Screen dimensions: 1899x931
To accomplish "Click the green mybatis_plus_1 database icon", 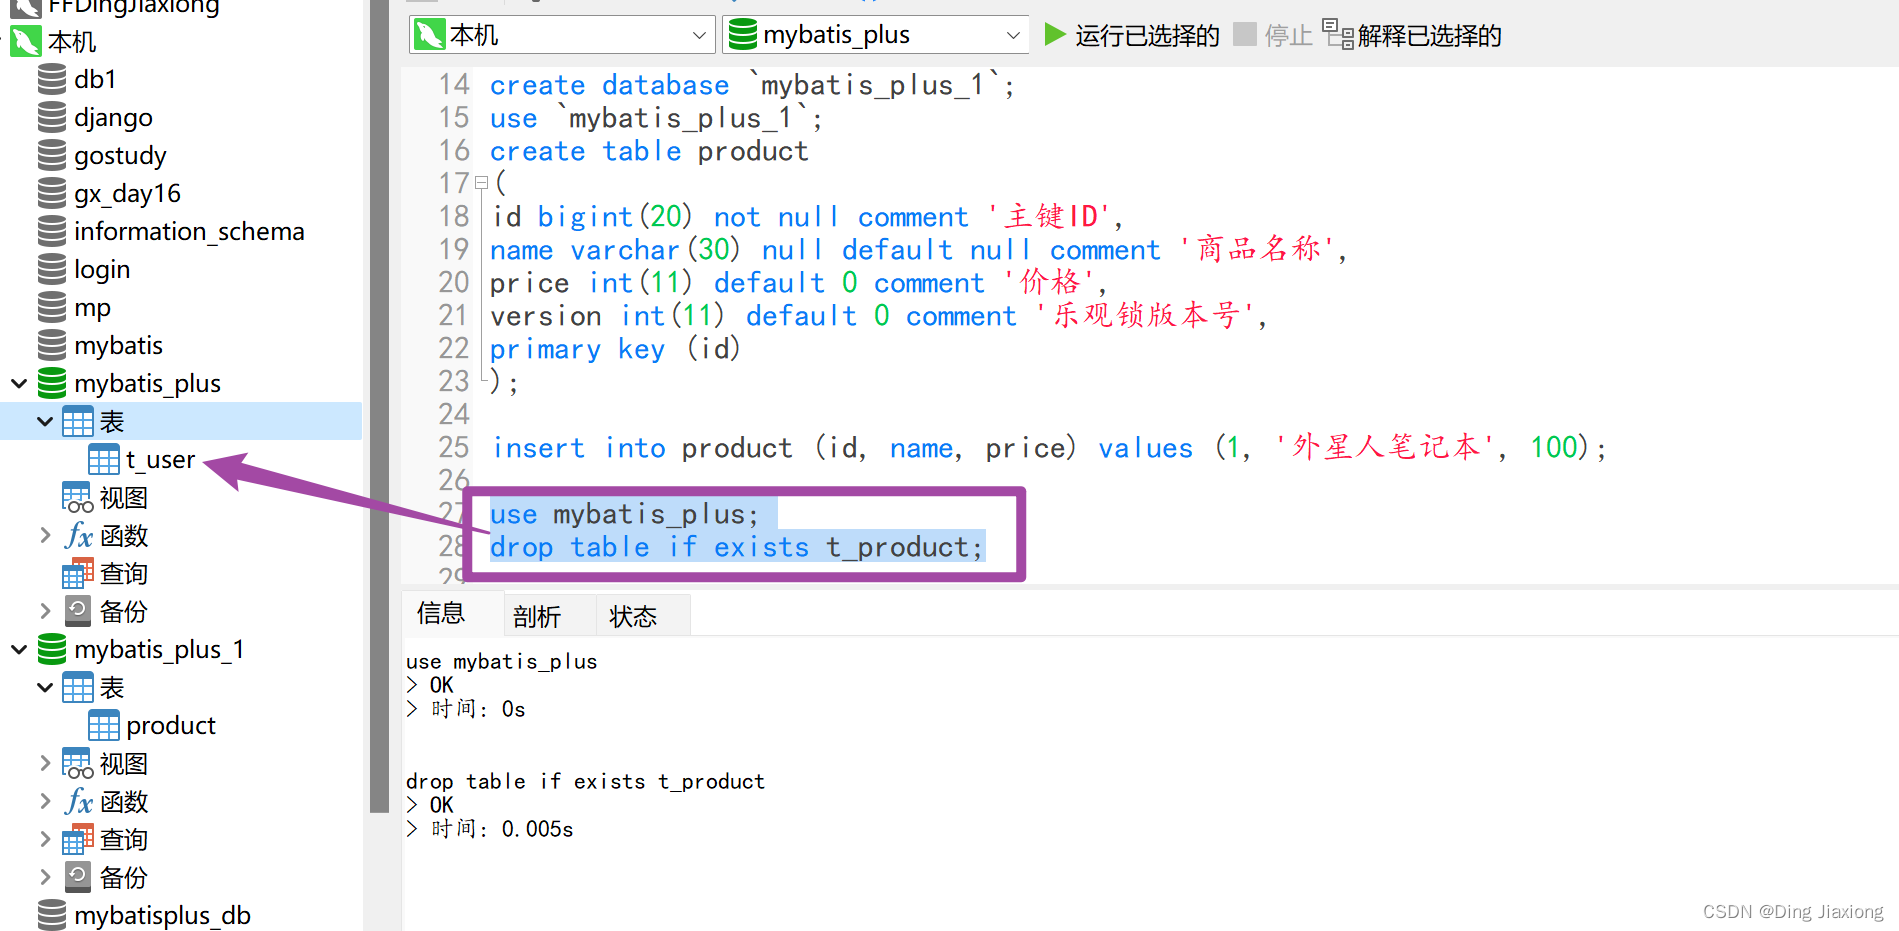I will point(52,649).
